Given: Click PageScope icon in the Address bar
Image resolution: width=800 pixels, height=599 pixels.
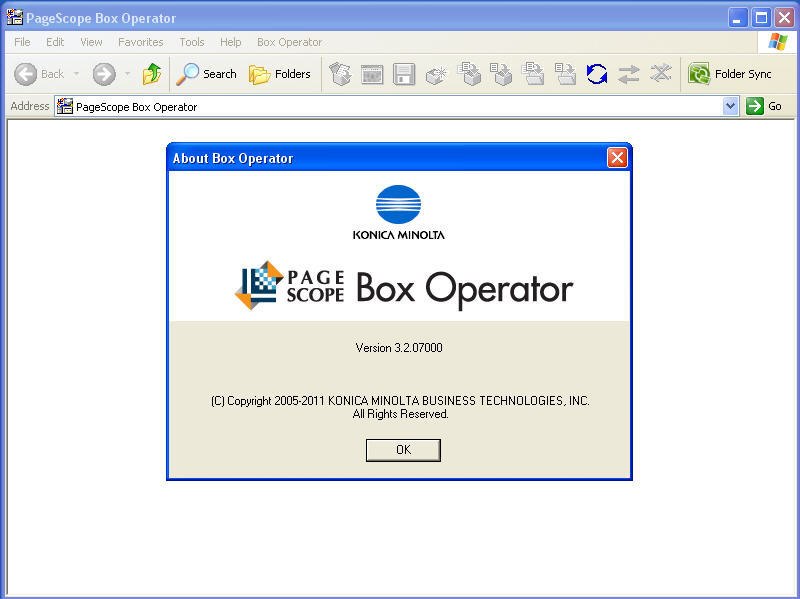Looking at the screenshot, I should [x=65, y=106].
